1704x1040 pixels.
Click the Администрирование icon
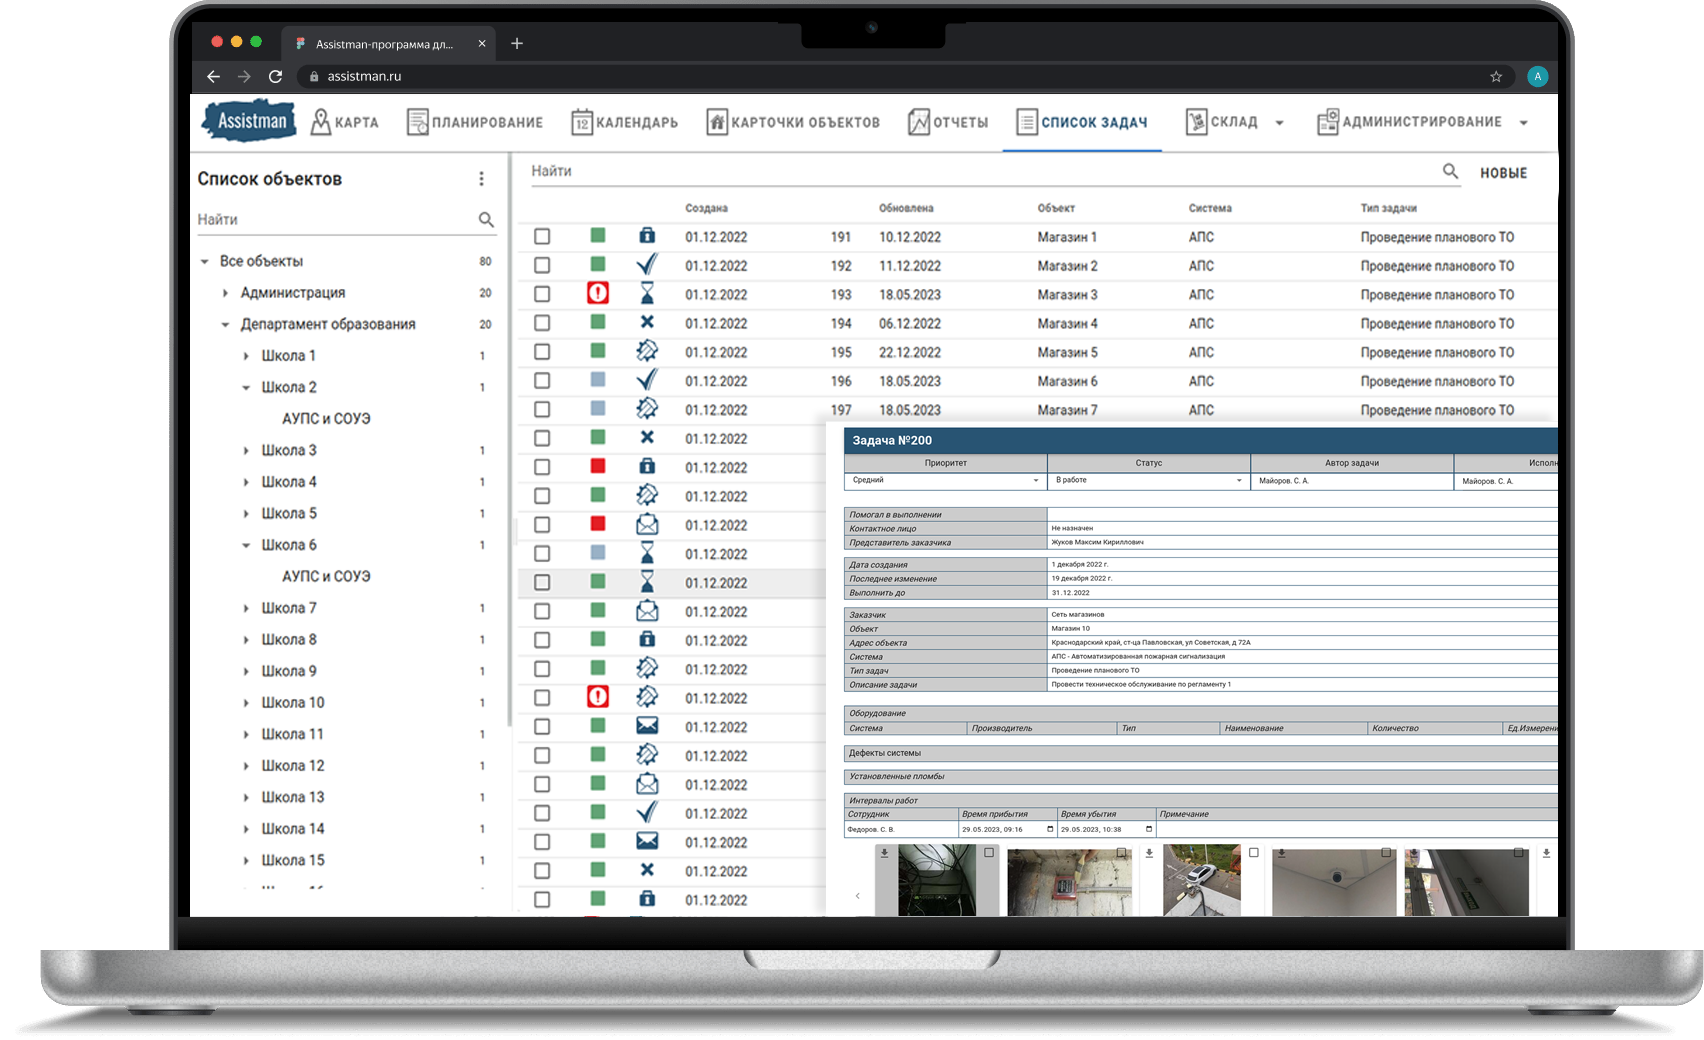point(1327,122)
